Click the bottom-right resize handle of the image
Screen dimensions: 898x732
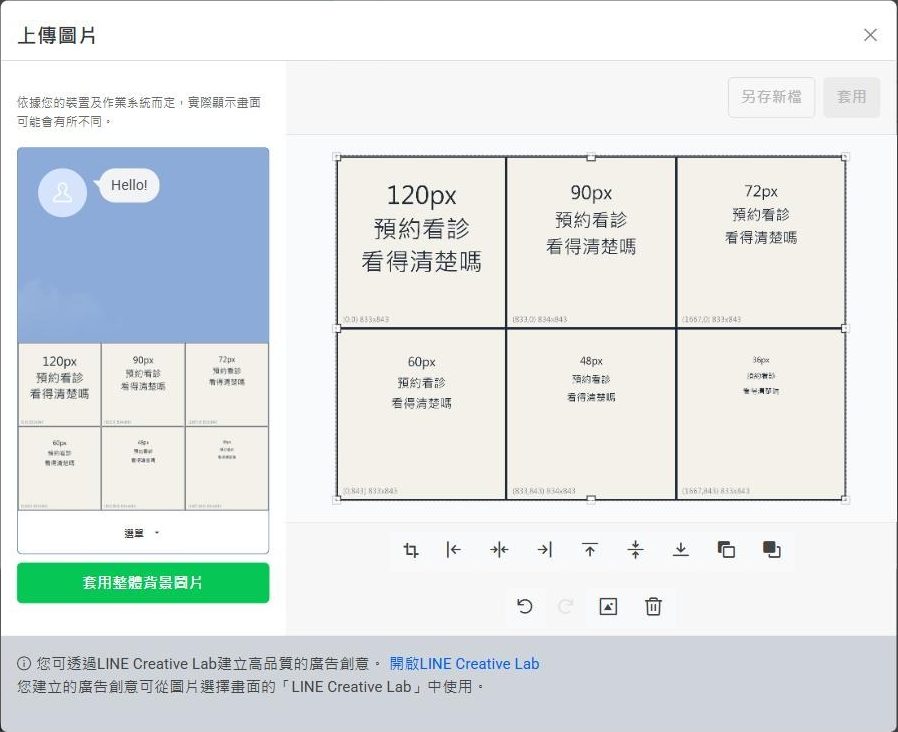coord(845,499)
